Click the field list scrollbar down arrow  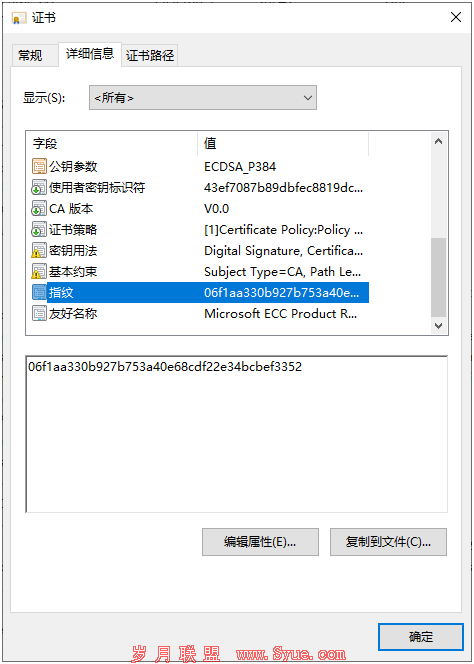pyautogui.click(x=438, y=326)
